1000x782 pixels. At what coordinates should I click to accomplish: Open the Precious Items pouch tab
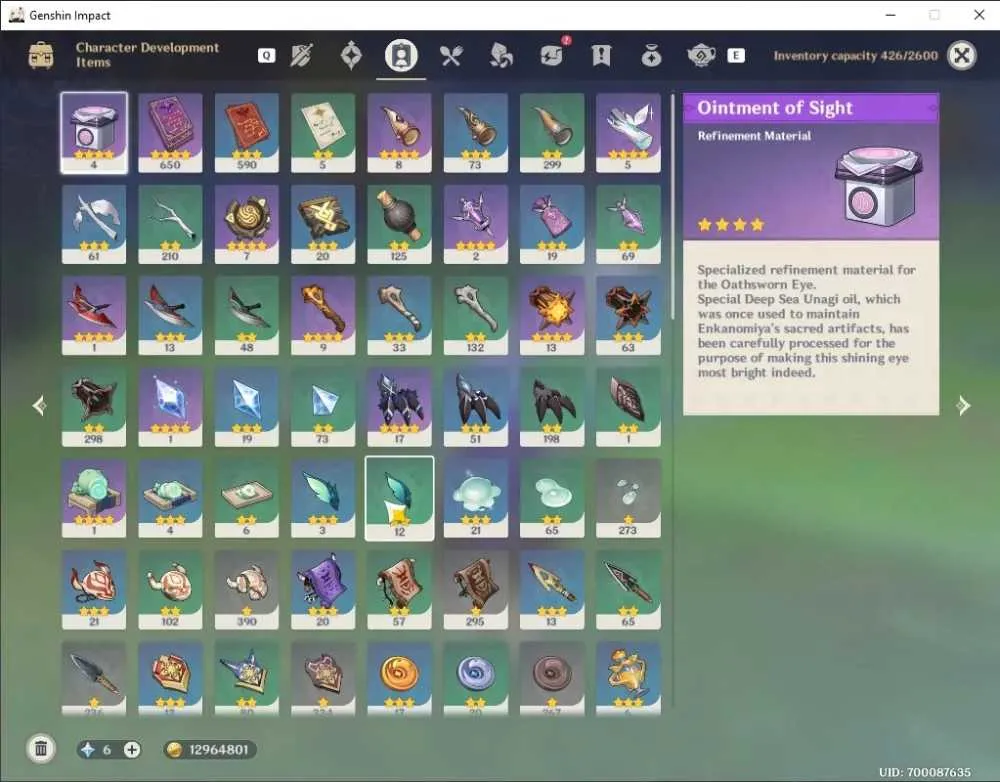(651, 57)
